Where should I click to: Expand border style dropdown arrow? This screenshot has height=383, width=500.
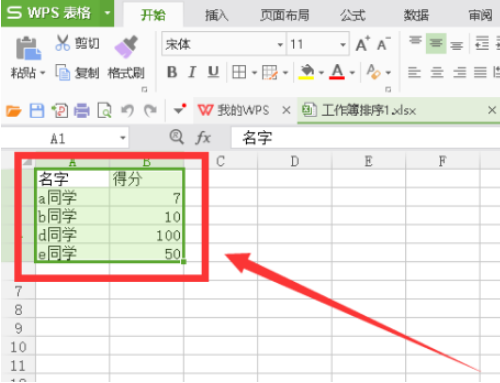point(254,72)
